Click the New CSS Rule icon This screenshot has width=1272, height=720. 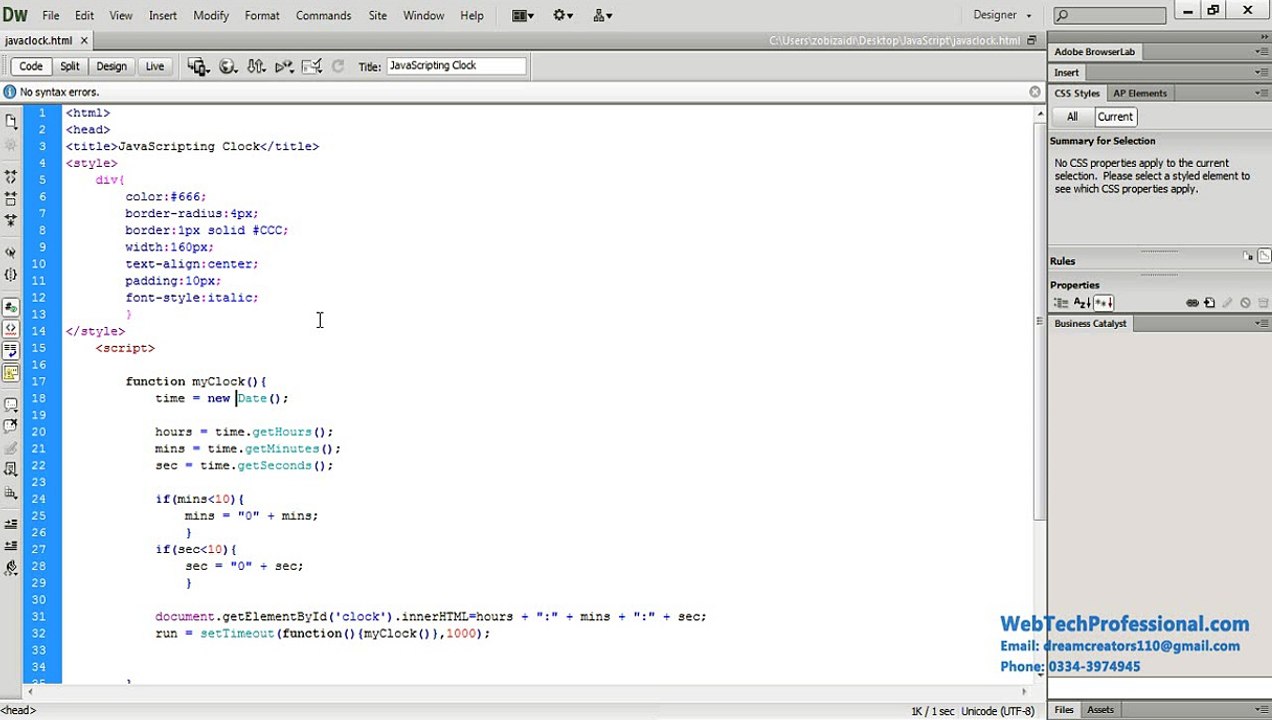1209,303
